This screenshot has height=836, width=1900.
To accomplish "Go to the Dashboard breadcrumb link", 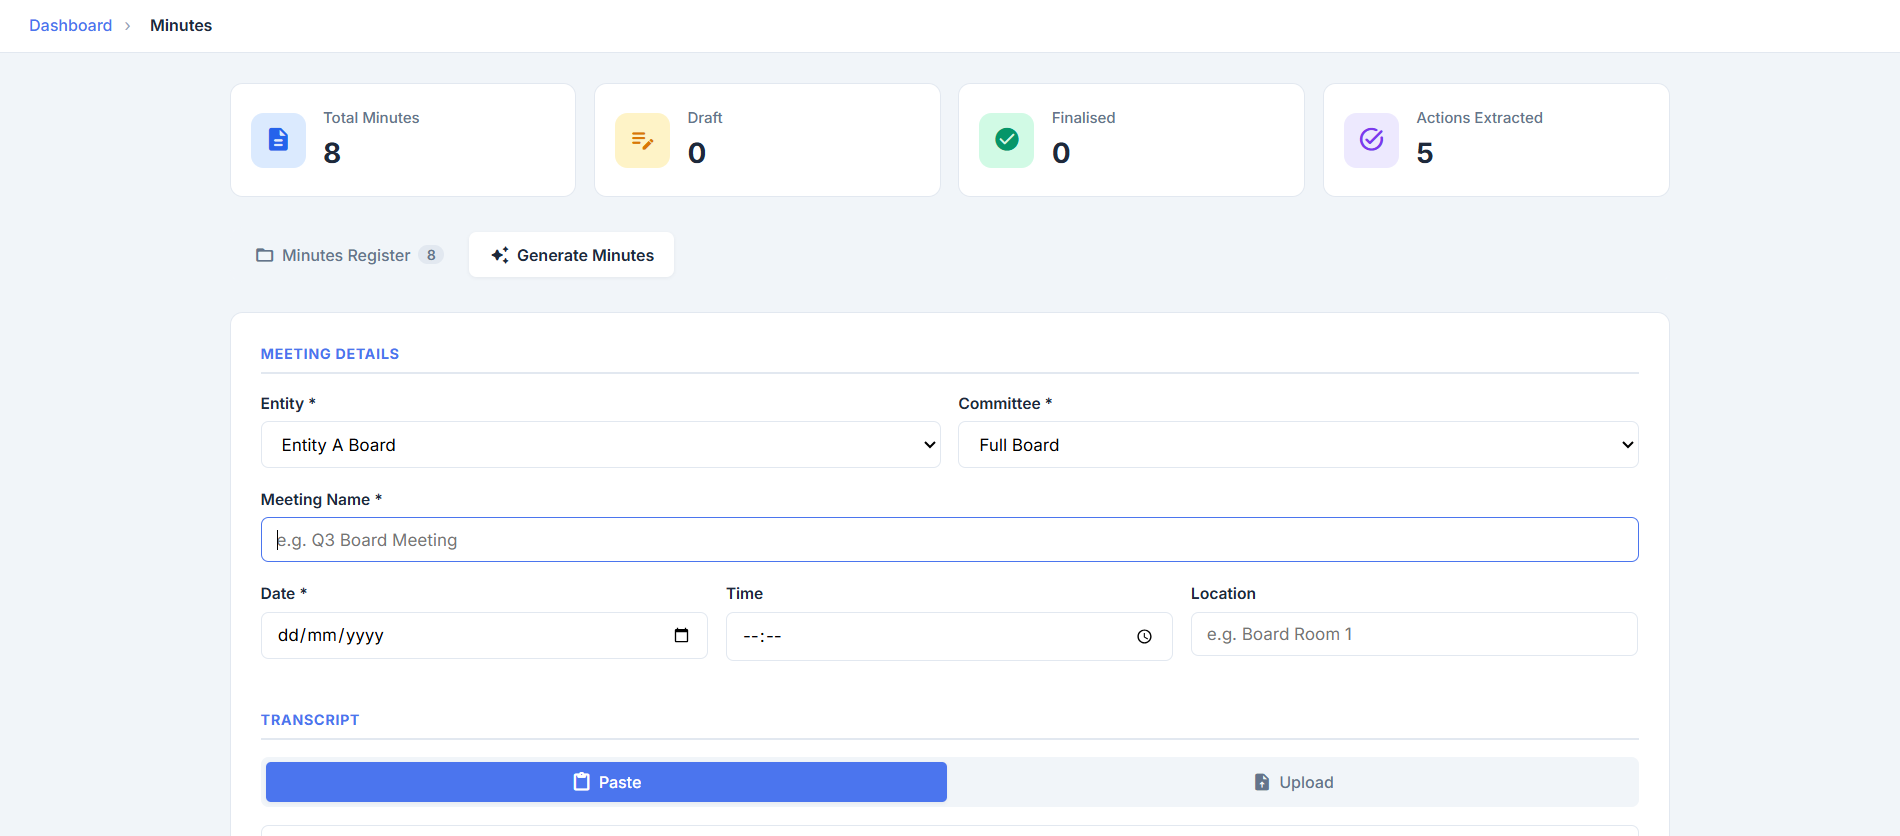I will [71, 25].
